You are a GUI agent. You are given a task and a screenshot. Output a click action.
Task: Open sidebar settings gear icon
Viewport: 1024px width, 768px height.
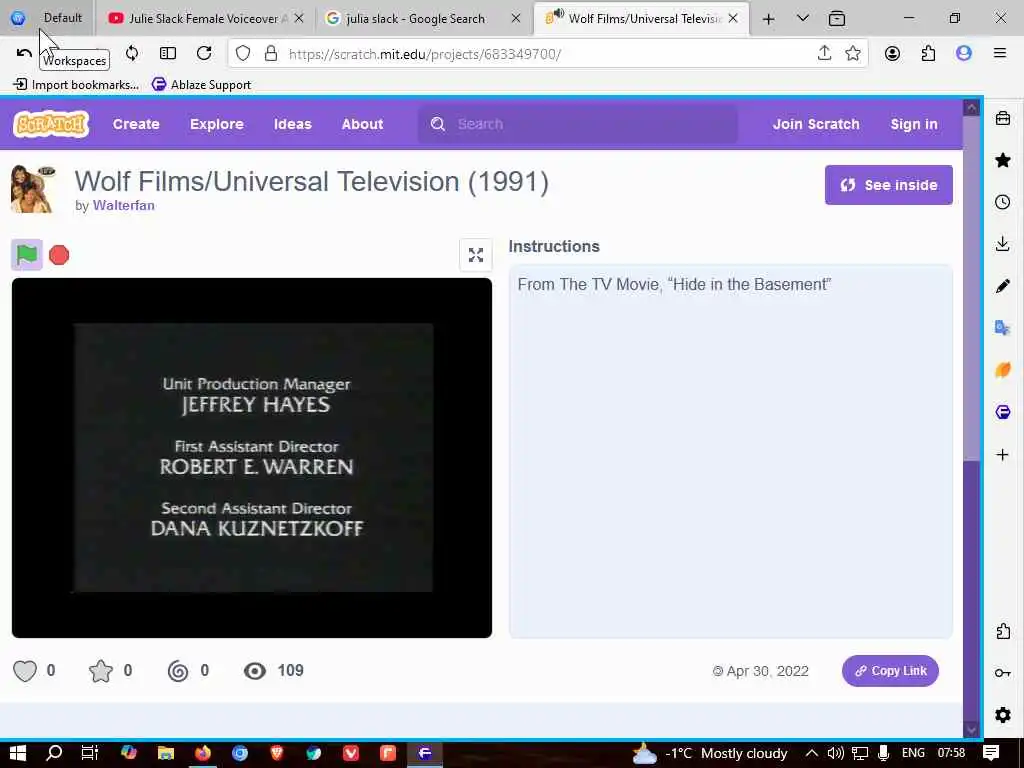pyautogui.click(x=1003, y=714)
